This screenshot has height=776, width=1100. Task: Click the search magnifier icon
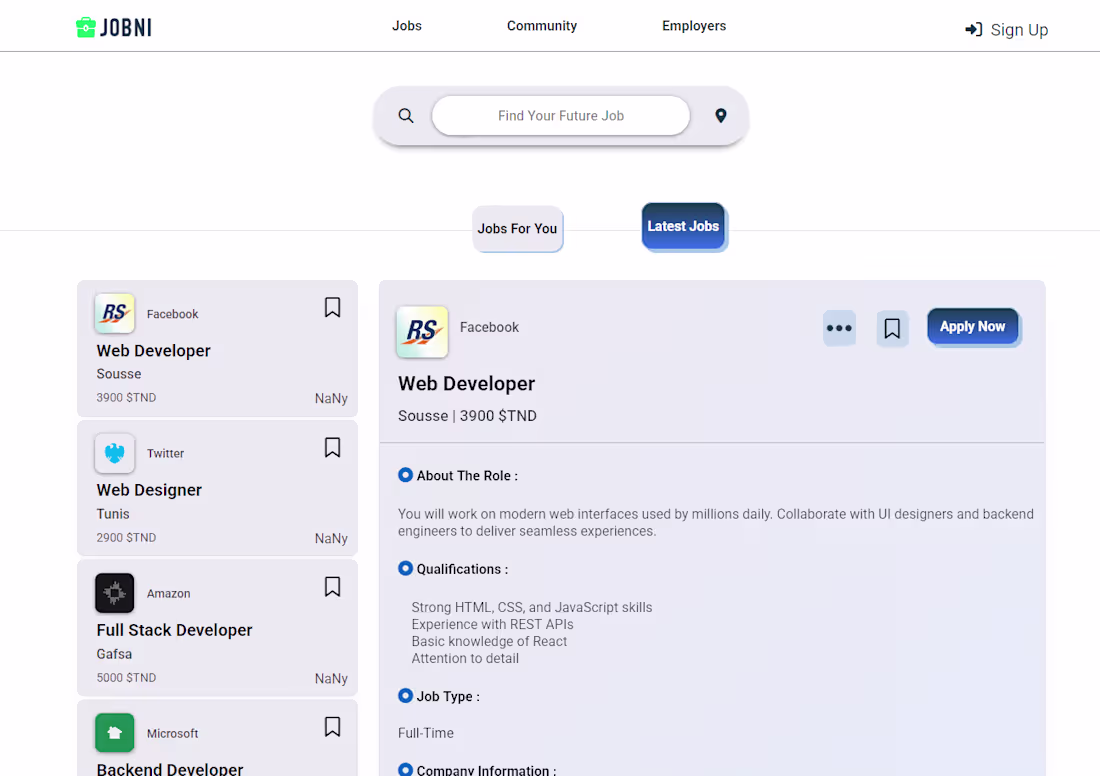406,115
